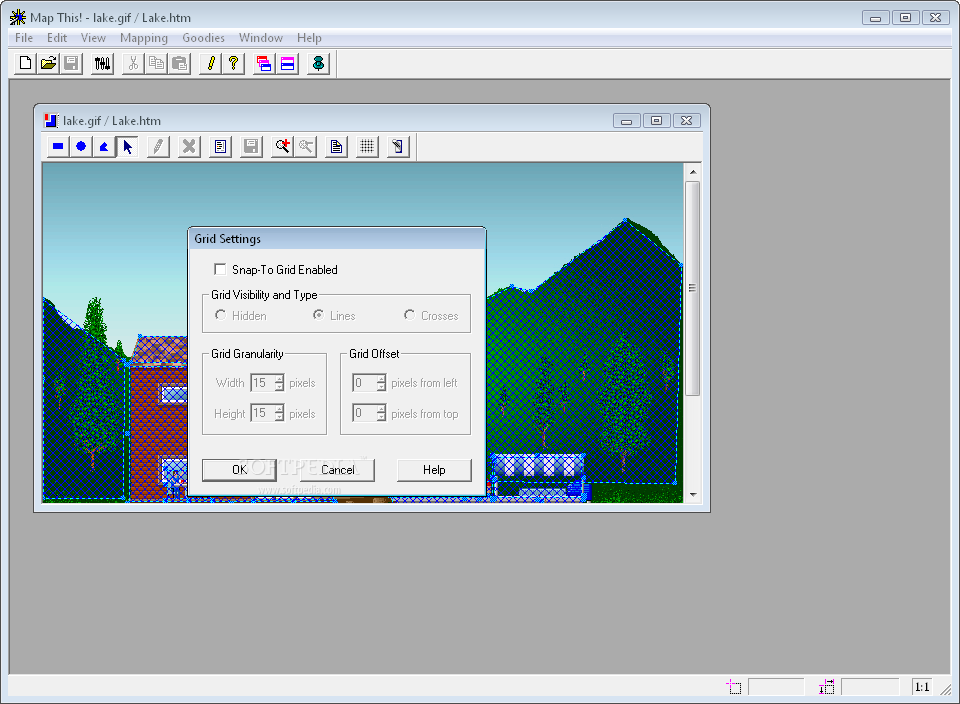The height and width of the screenshot is (704, 960).
Task: Click the yellow info icon
Action: click(211, 64)
